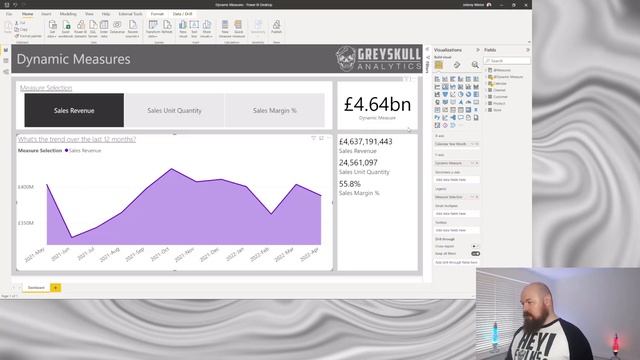Expand the #Measures table in Fields
Screen dimensions: 640x360
(x=486, y=70)
